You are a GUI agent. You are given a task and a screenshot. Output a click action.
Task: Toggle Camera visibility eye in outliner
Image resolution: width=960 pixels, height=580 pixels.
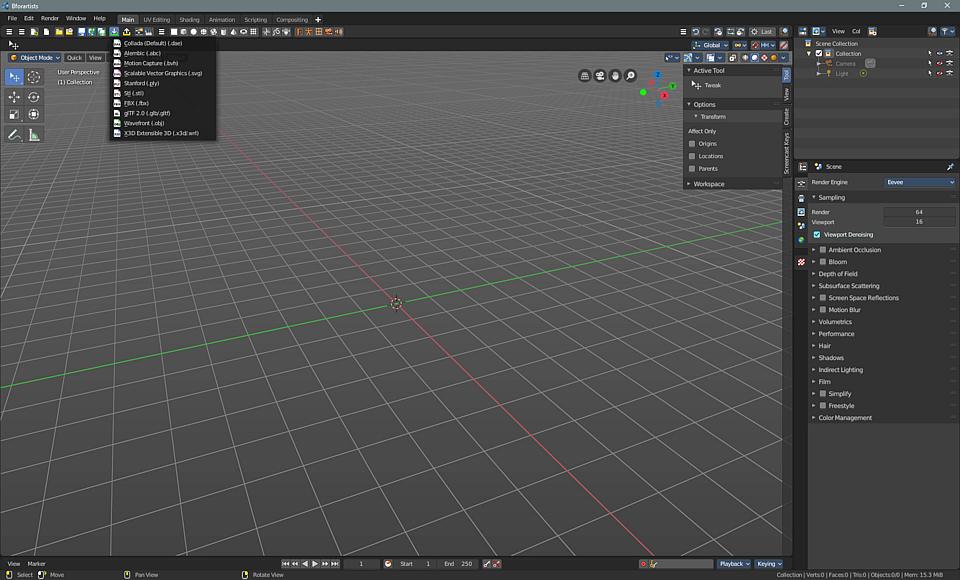(939, 63)
